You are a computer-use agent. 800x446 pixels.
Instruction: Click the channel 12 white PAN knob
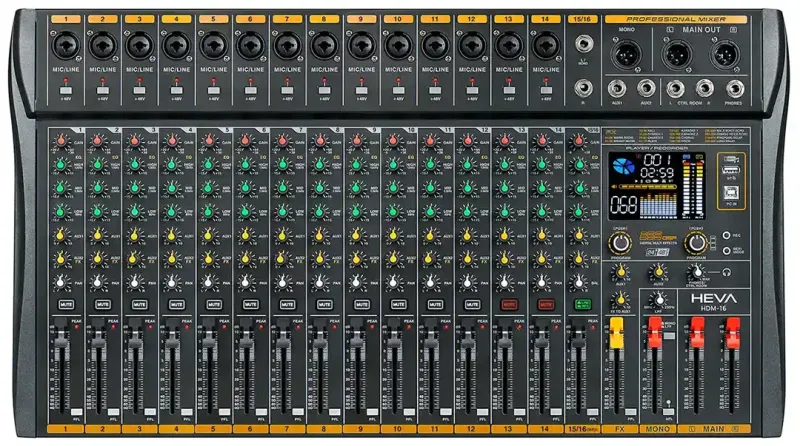pyautogui.click(x=467, y=282)
